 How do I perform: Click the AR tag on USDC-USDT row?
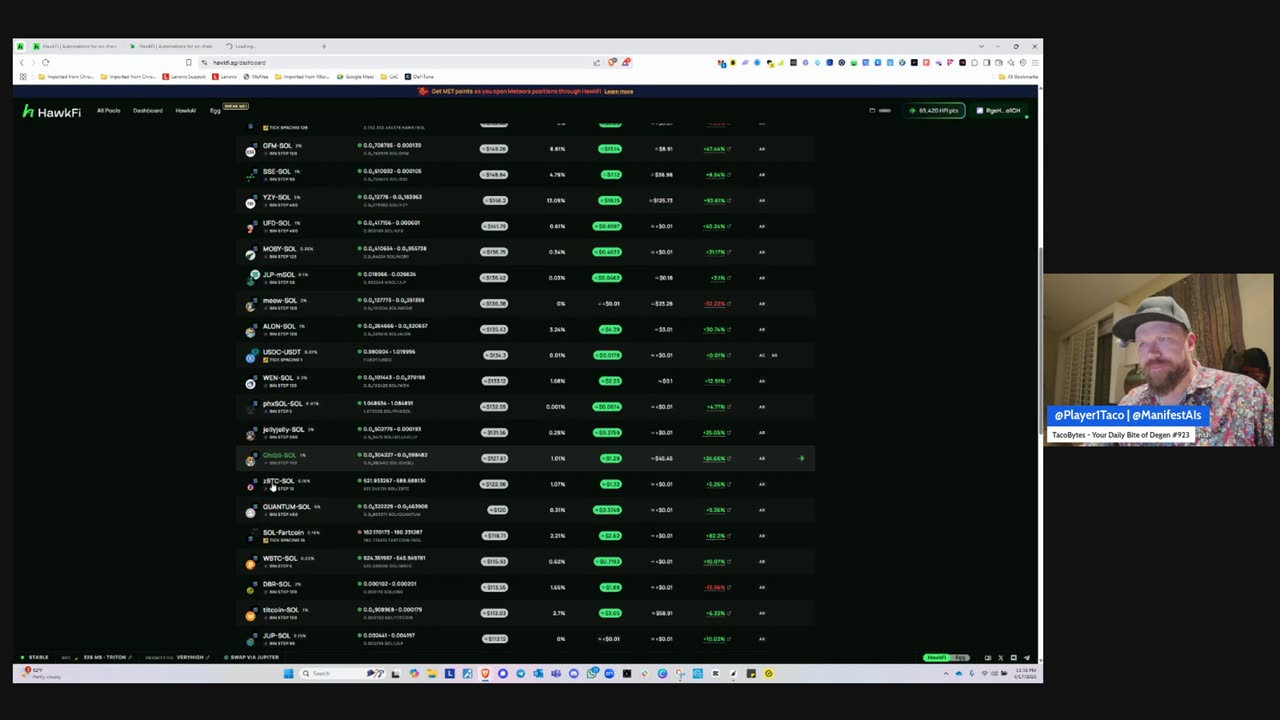[774, 355]
